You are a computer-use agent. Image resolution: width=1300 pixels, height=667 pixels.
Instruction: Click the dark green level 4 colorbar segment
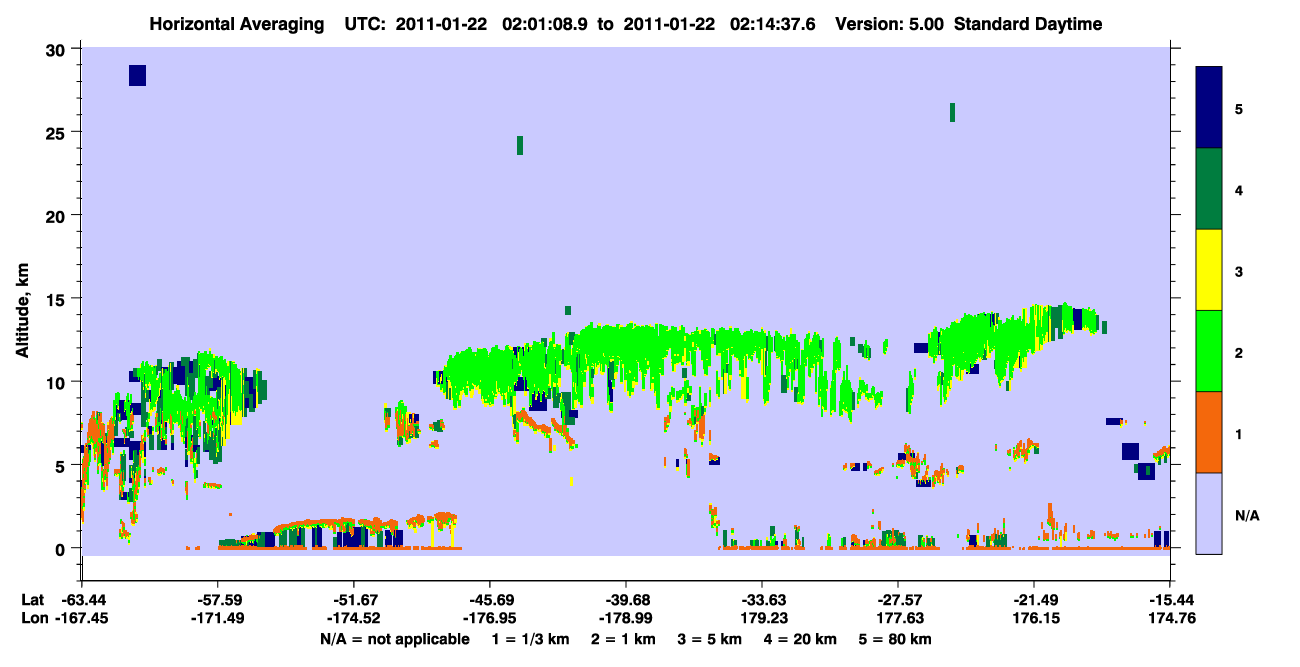pyautogui.click(x=1209, y=189)
